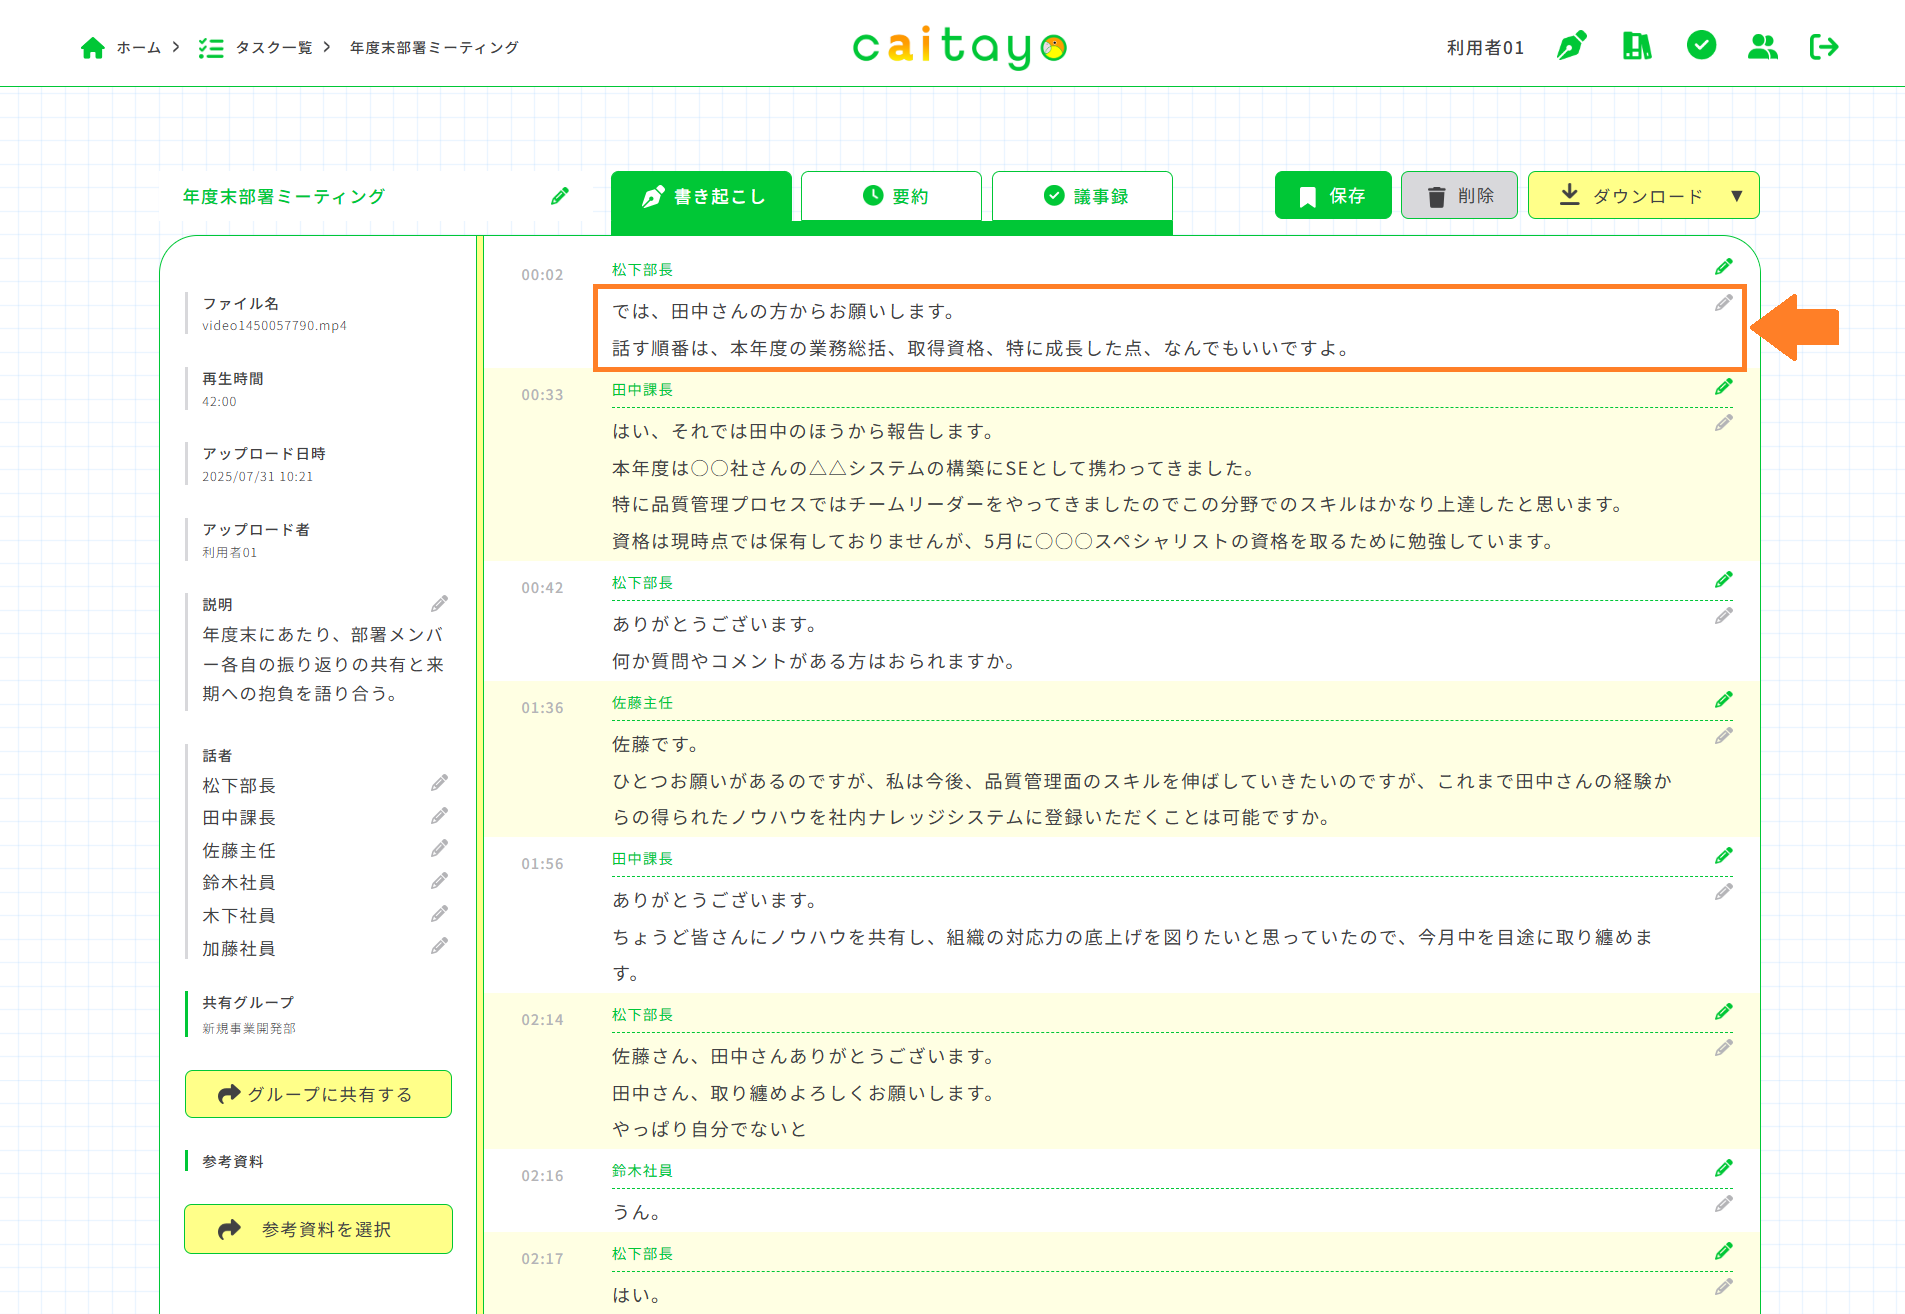The width and height of the screenshot is (1905, 1314).
Task: Select the 書き起こし tab
Action: [701, 196]
